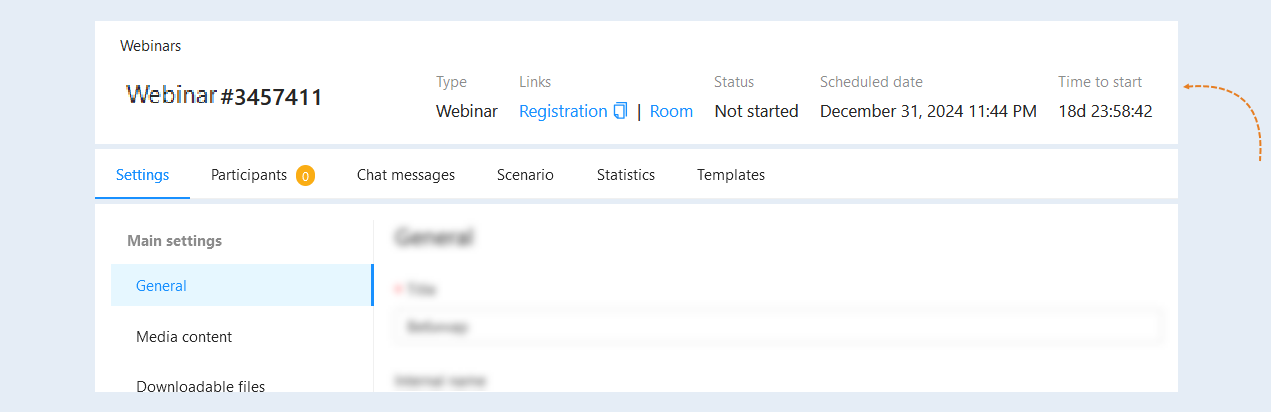1271x412 pixels.
Task: Click the Time to start countdown
Action: 1105,111
